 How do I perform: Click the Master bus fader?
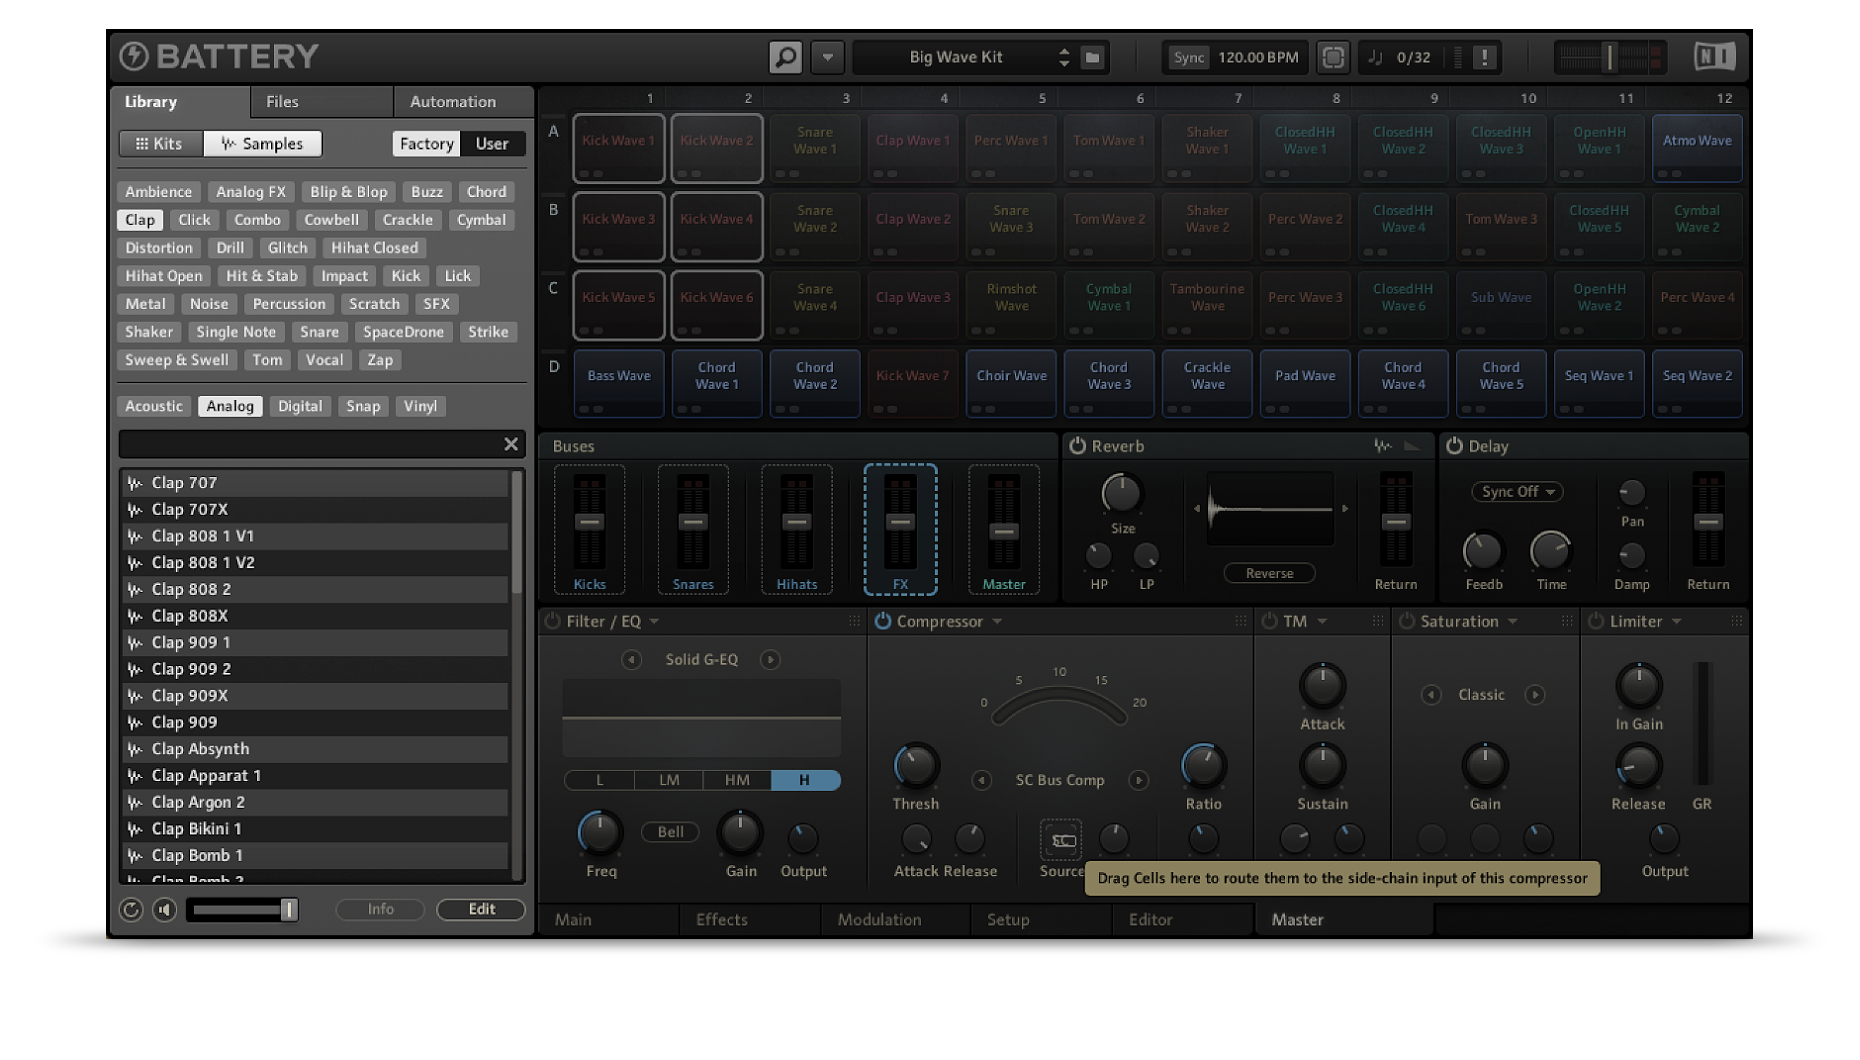1004,531
